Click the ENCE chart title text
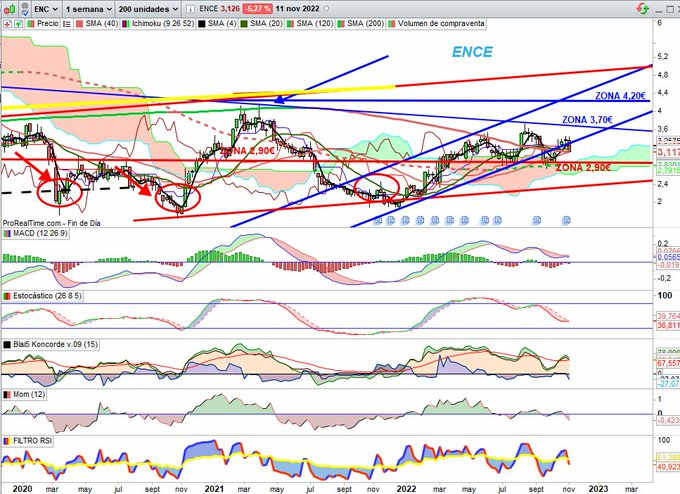 [x=472, y=52]
